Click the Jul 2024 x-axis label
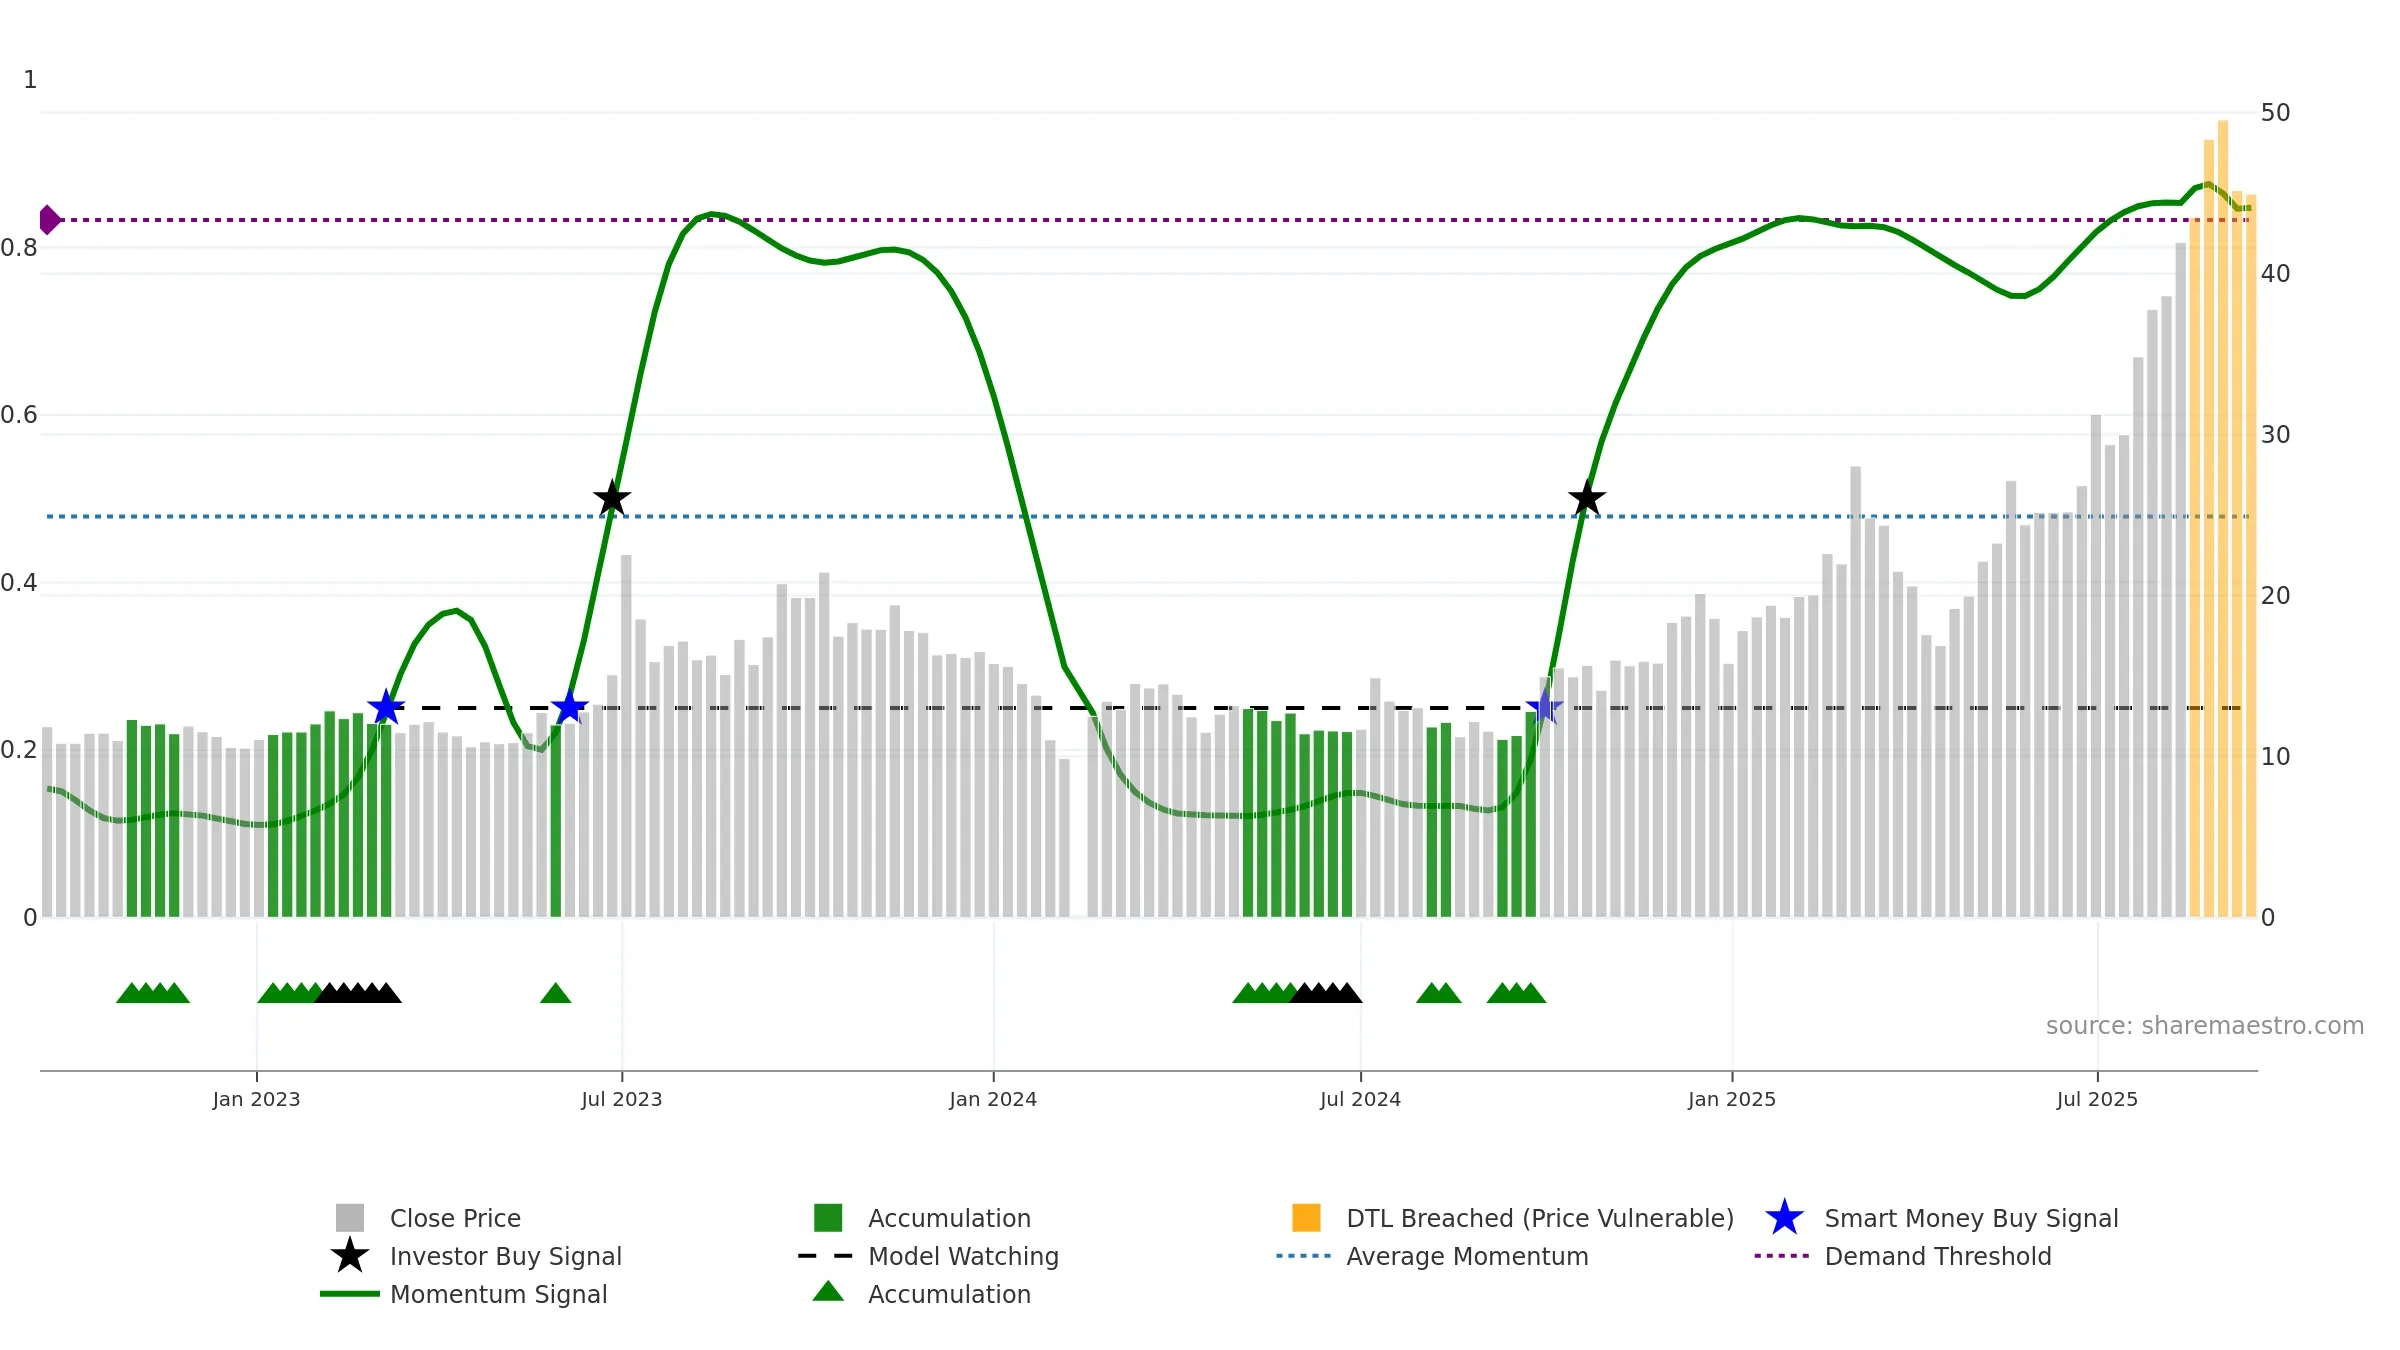2400x1350 pixels. (x=1360, y=1100)
